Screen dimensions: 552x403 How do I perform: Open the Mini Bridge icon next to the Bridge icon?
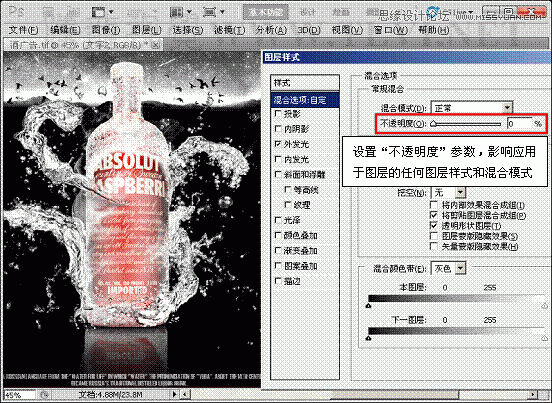pyautogui.click(x=73, y=12)
